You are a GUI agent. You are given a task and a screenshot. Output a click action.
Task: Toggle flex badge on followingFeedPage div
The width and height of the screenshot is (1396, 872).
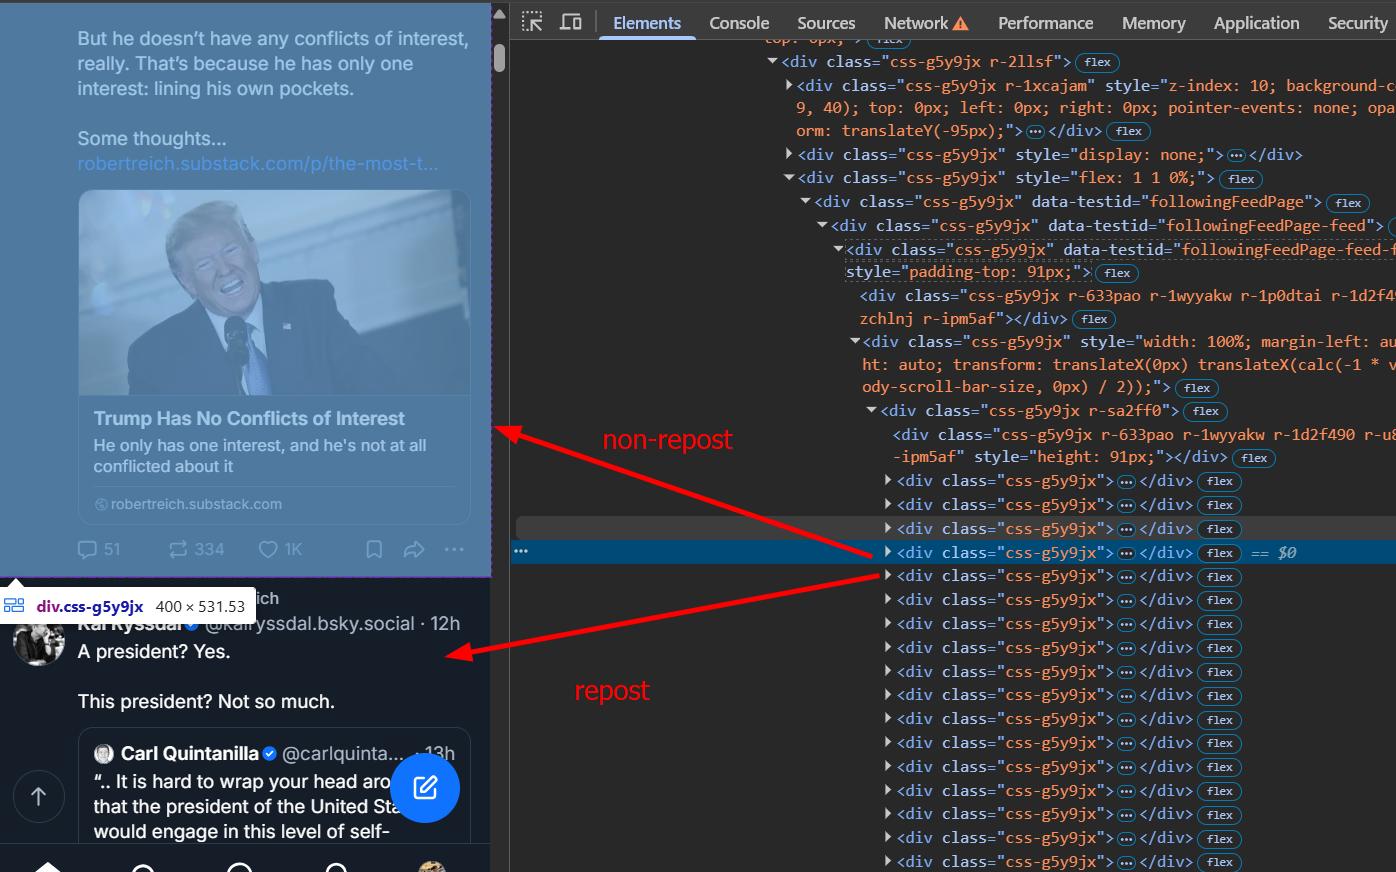[x=1348, y=203]
